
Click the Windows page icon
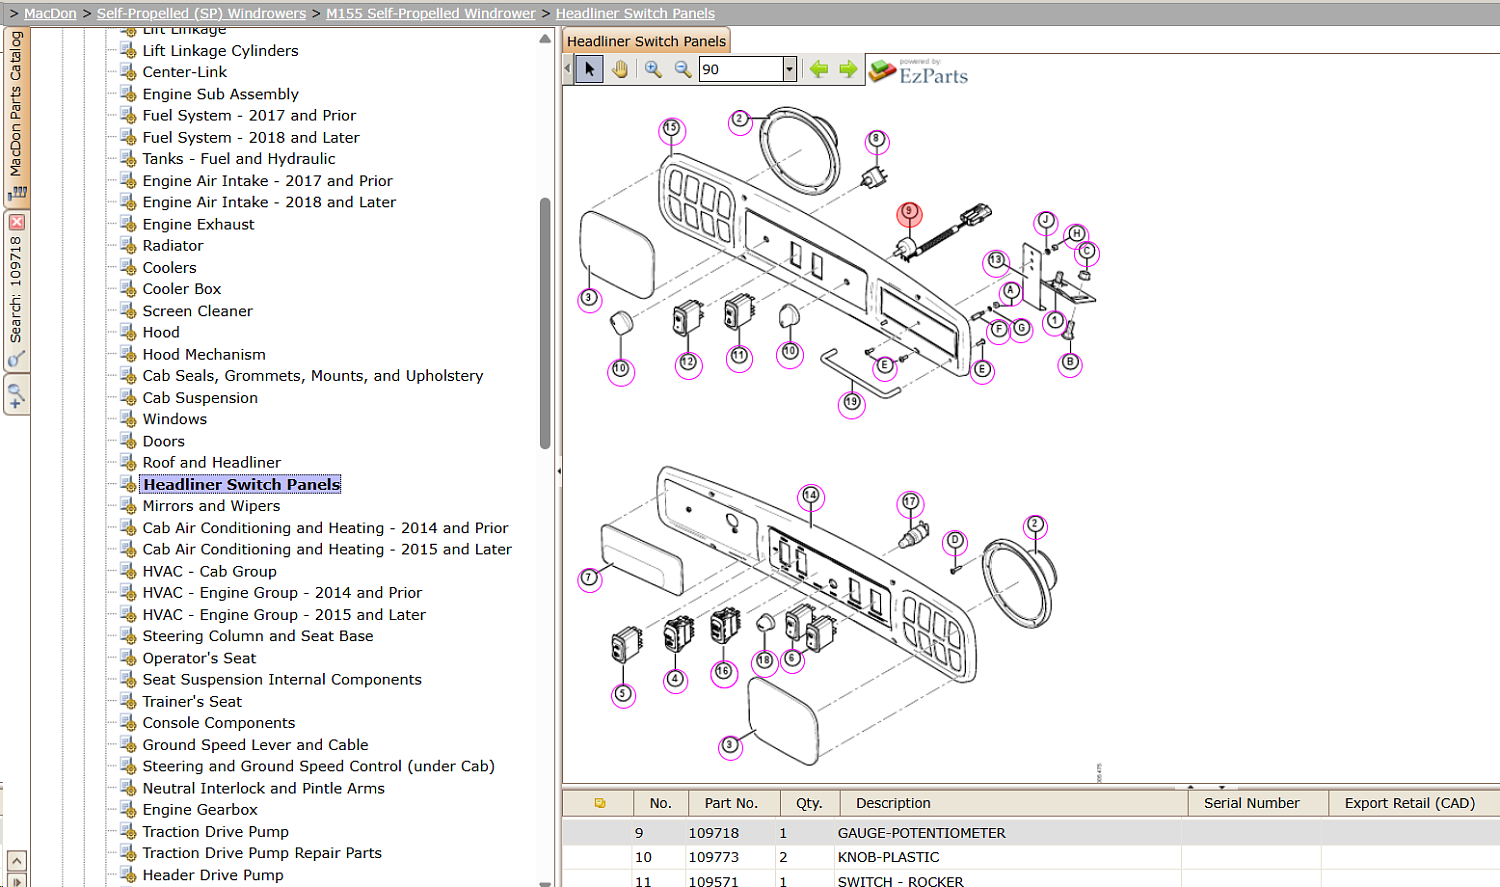[x=128, y=419]
